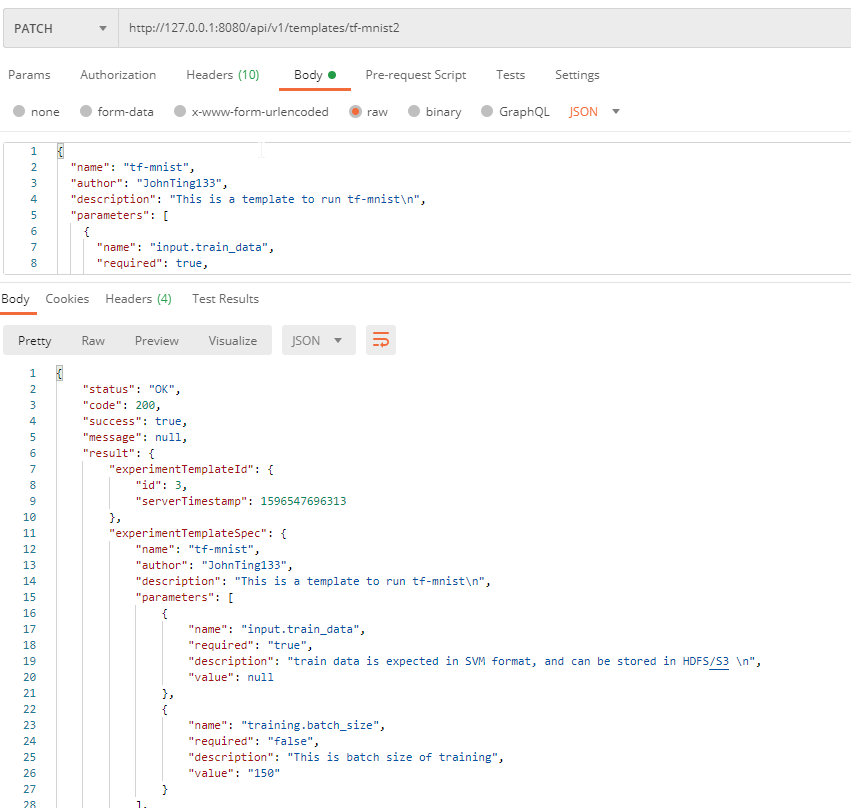The width and height of the screenshot is (851, 808).
Task: Click the 200 code value in response
Action: pos(145,405)
